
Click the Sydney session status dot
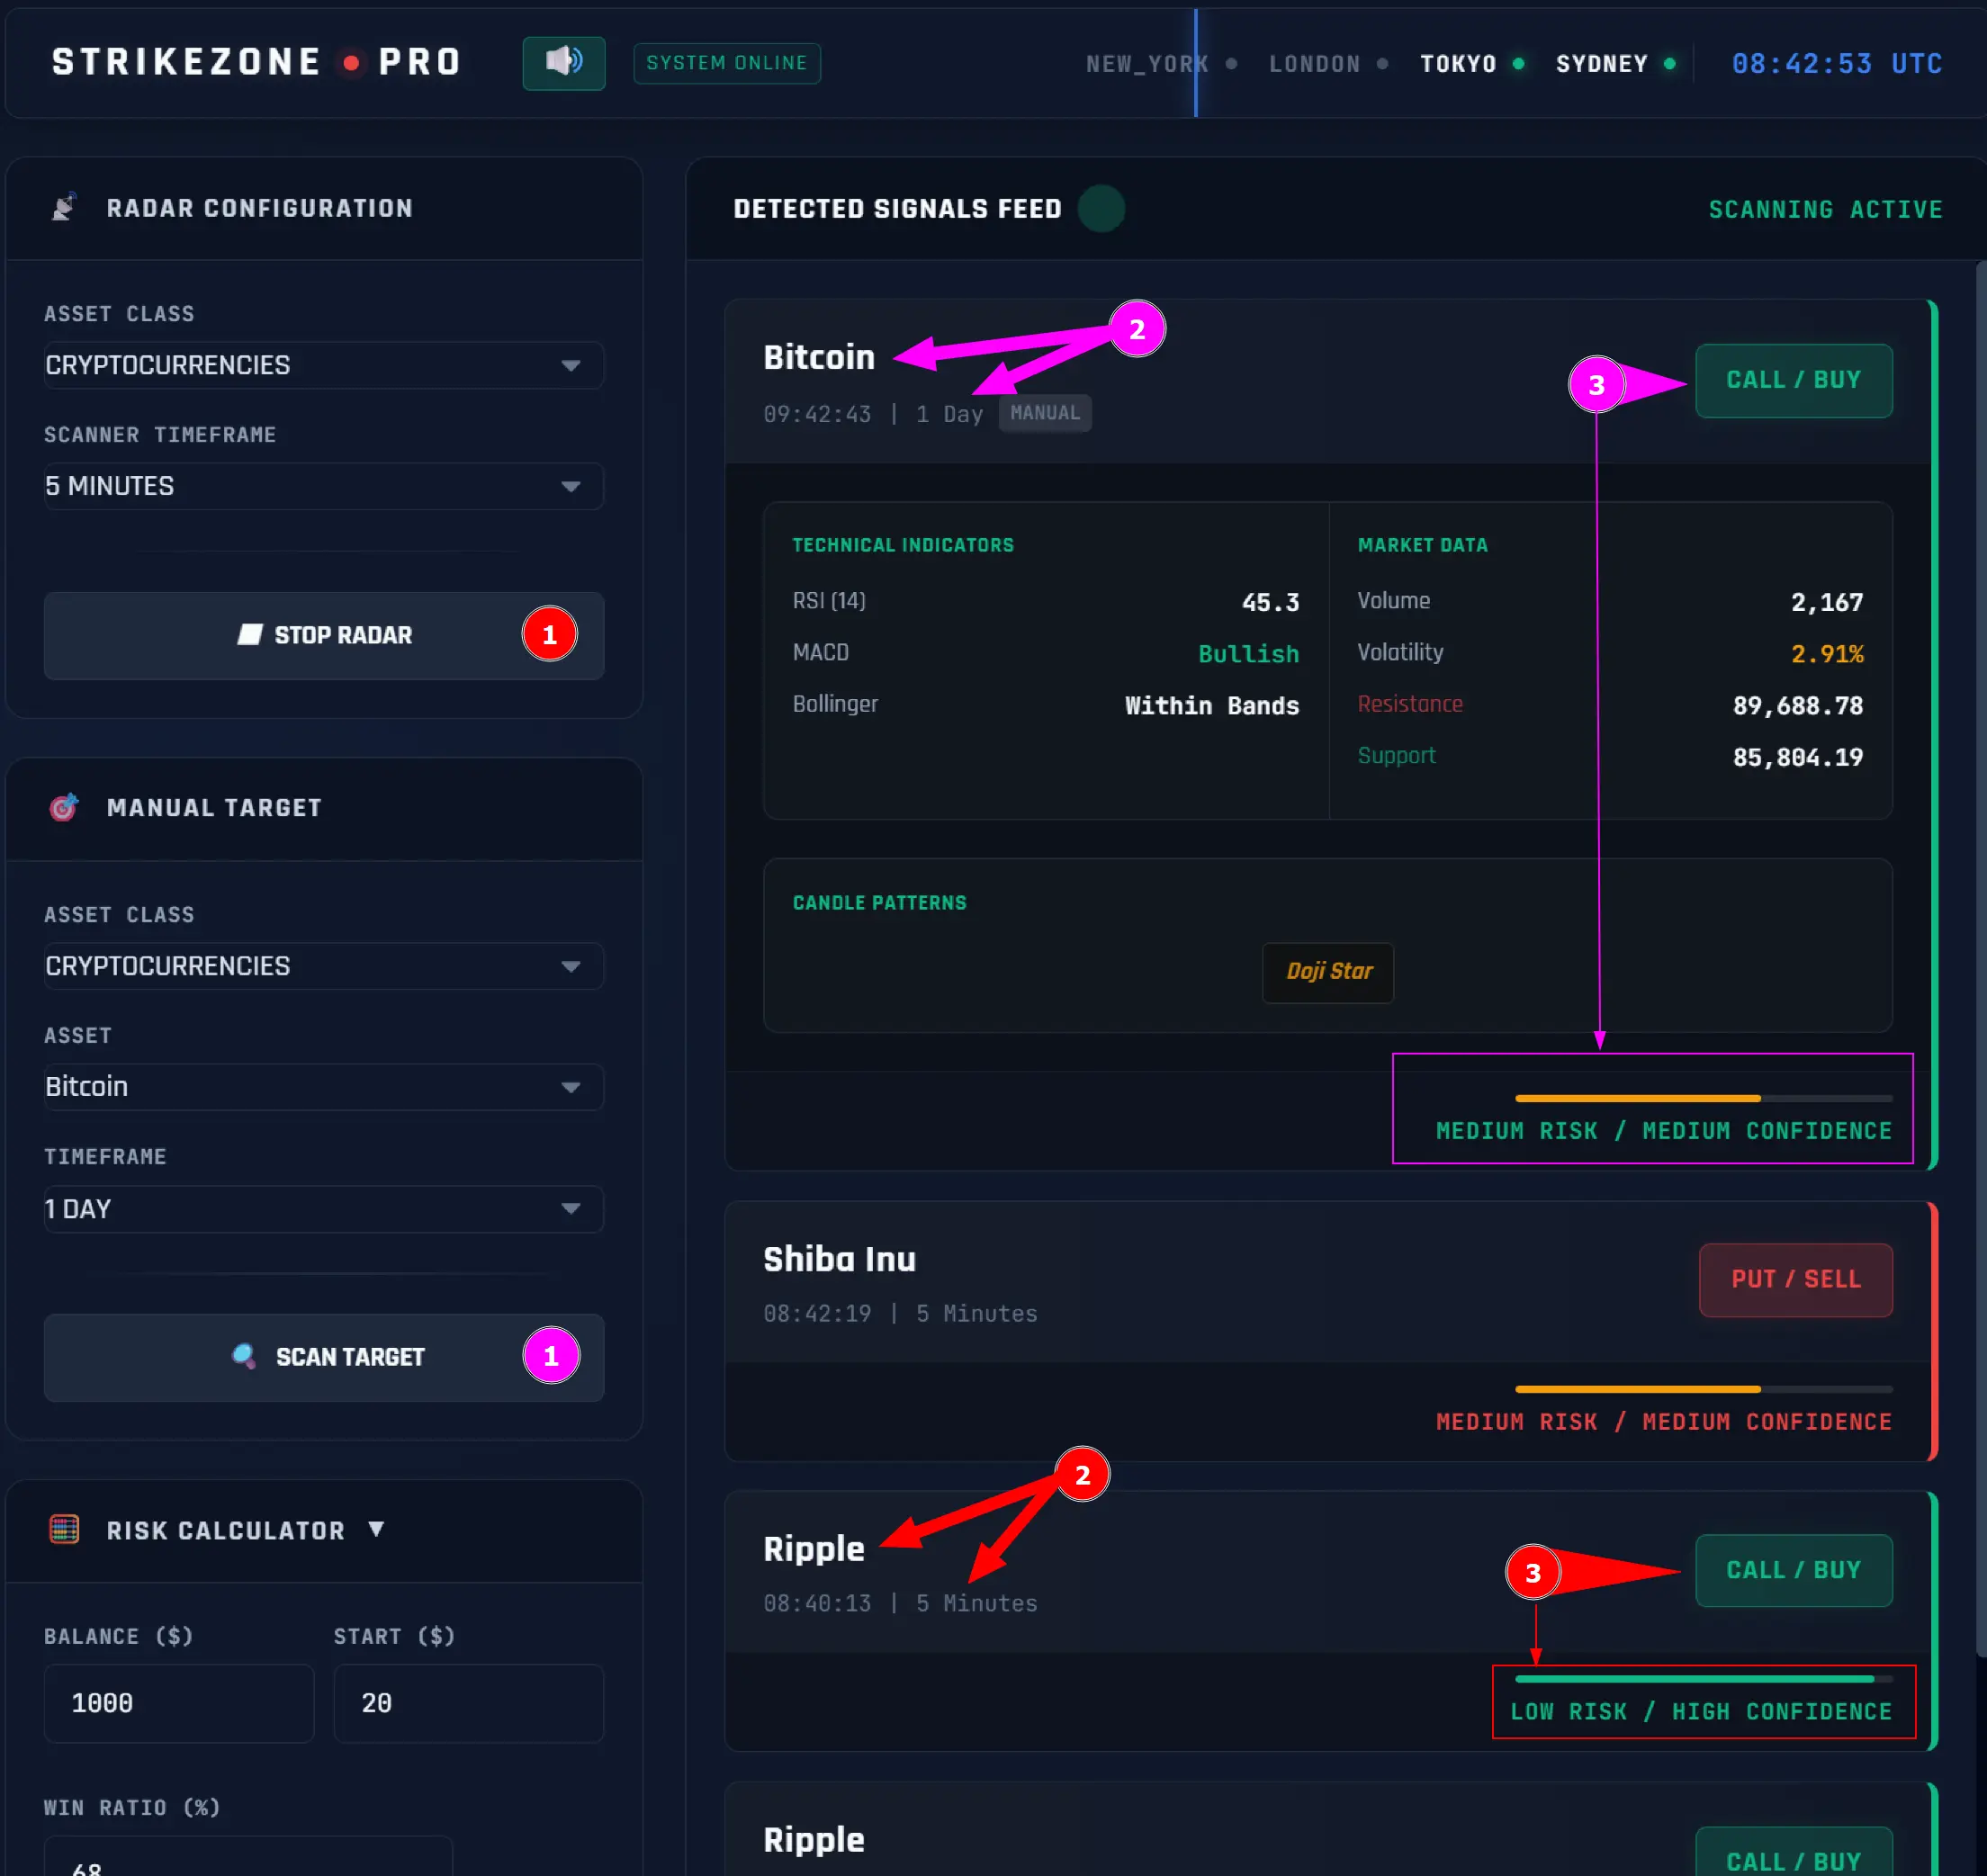(x=1669, y=64)
